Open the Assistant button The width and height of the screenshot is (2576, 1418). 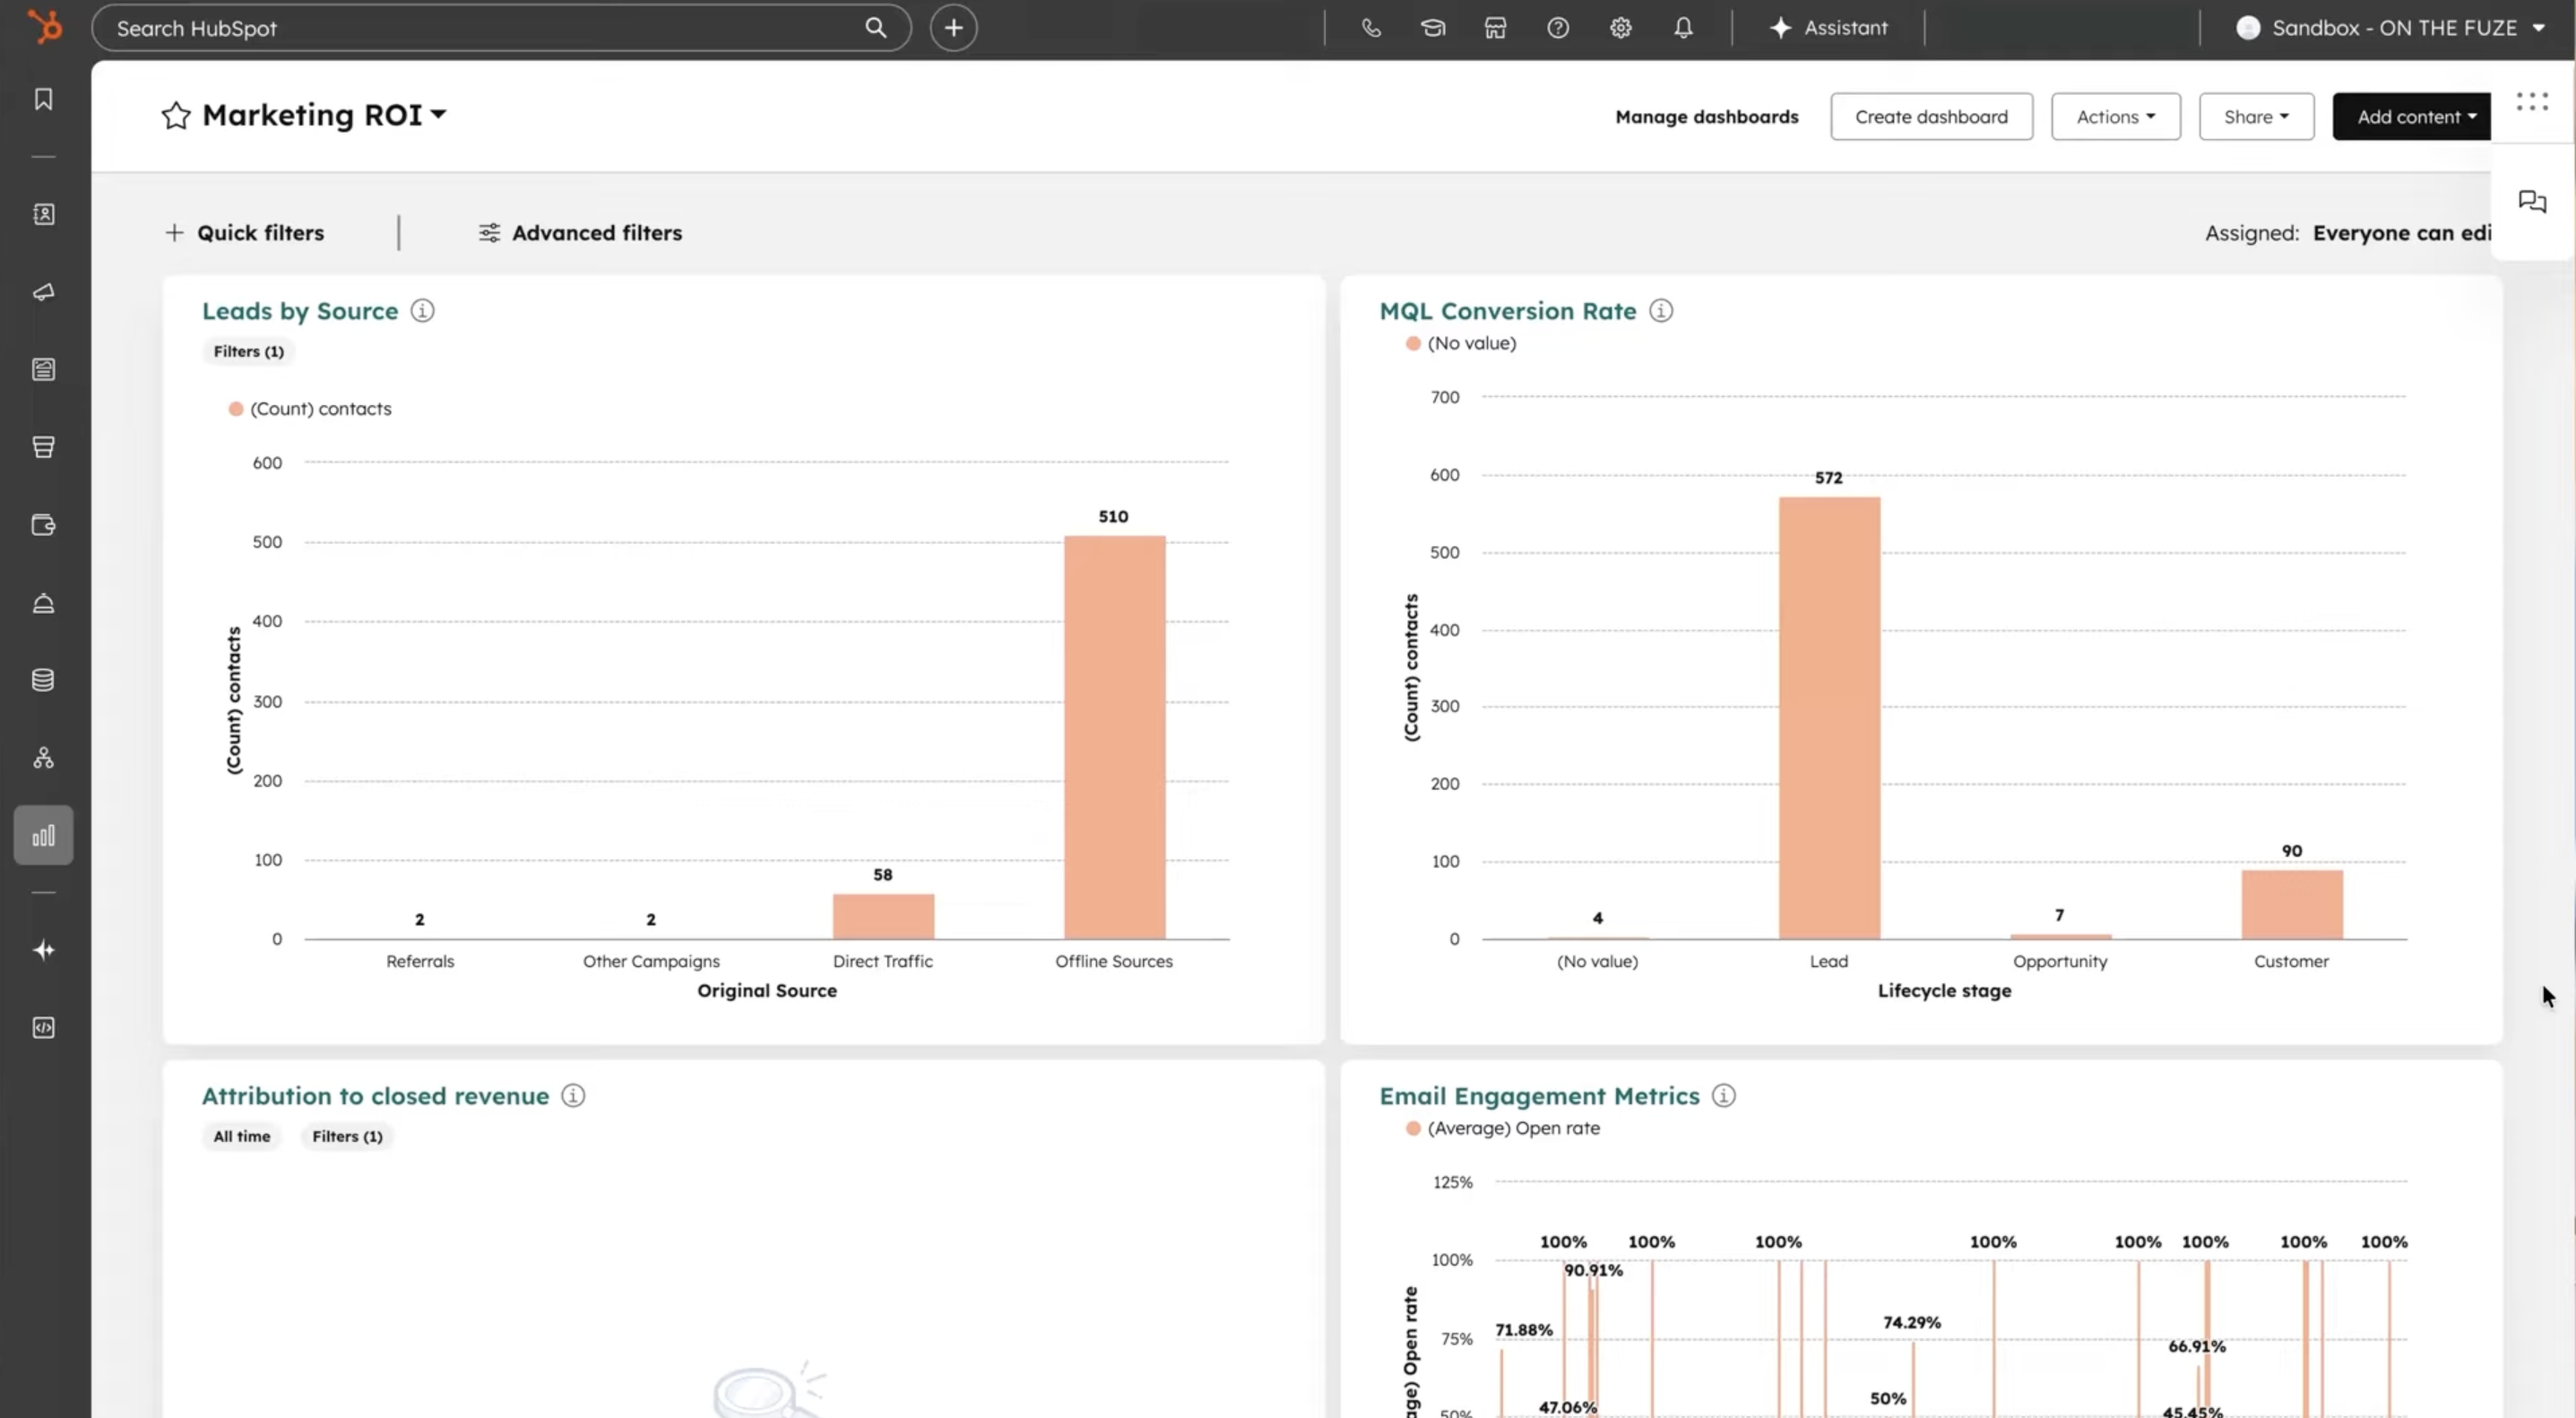coord(1828,28)
